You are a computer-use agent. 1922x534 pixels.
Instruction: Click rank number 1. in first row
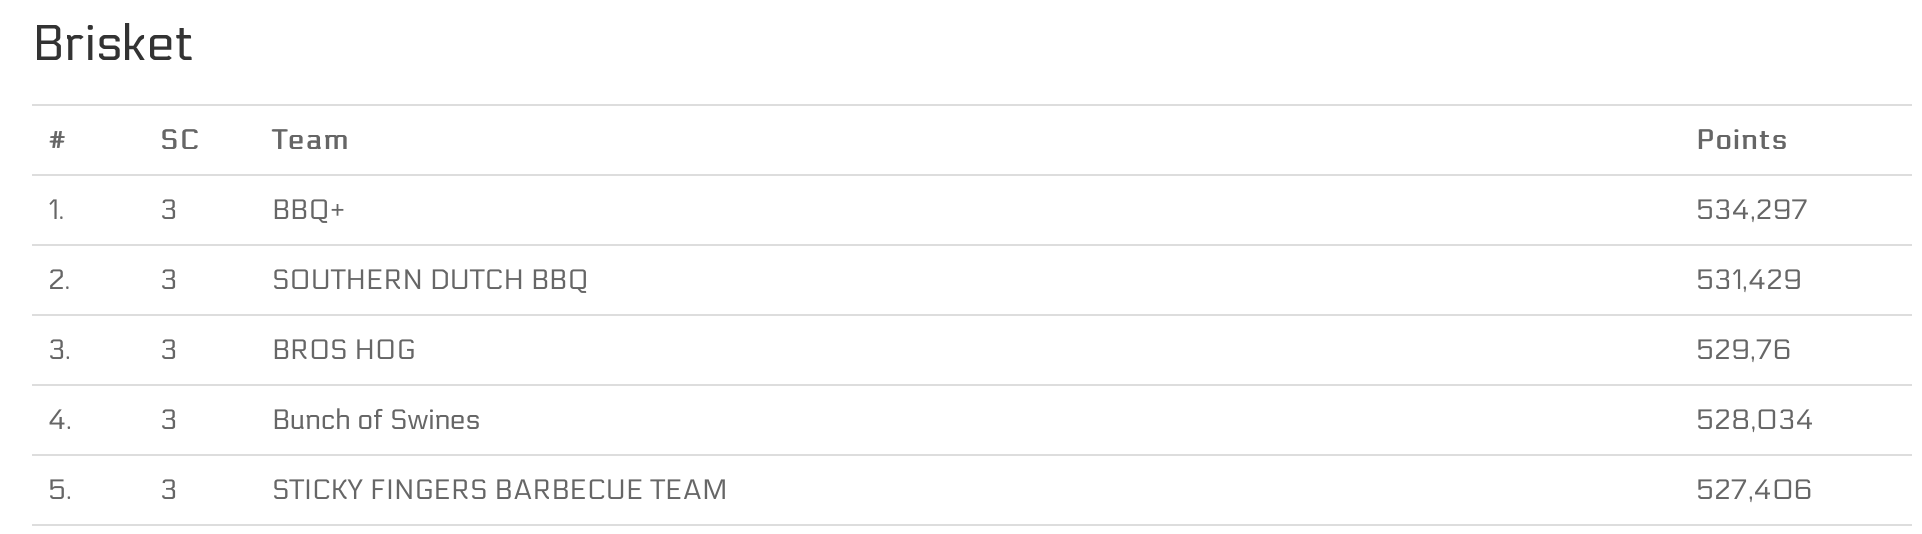coord(56,210)
